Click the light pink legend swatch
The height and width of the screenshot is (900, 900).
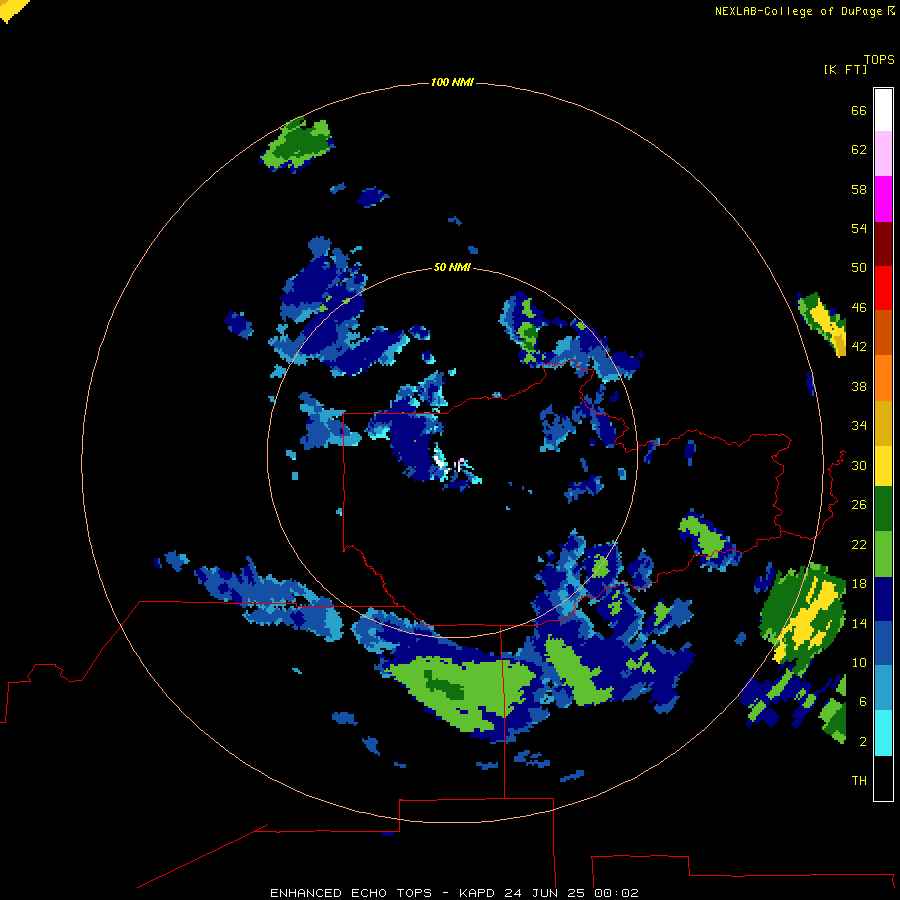(x=883, y=153)
